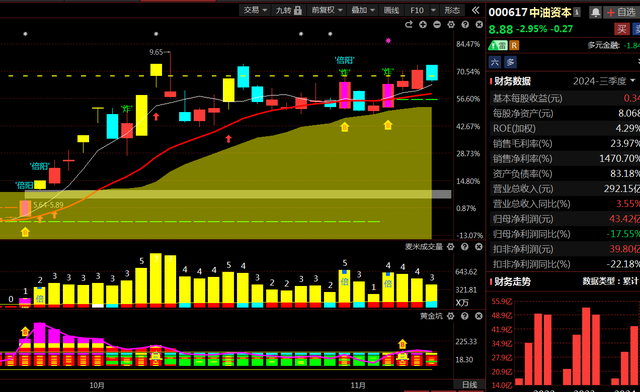Click the 雷 warning badge
This screenshot has height=392, width=640.
498,45
